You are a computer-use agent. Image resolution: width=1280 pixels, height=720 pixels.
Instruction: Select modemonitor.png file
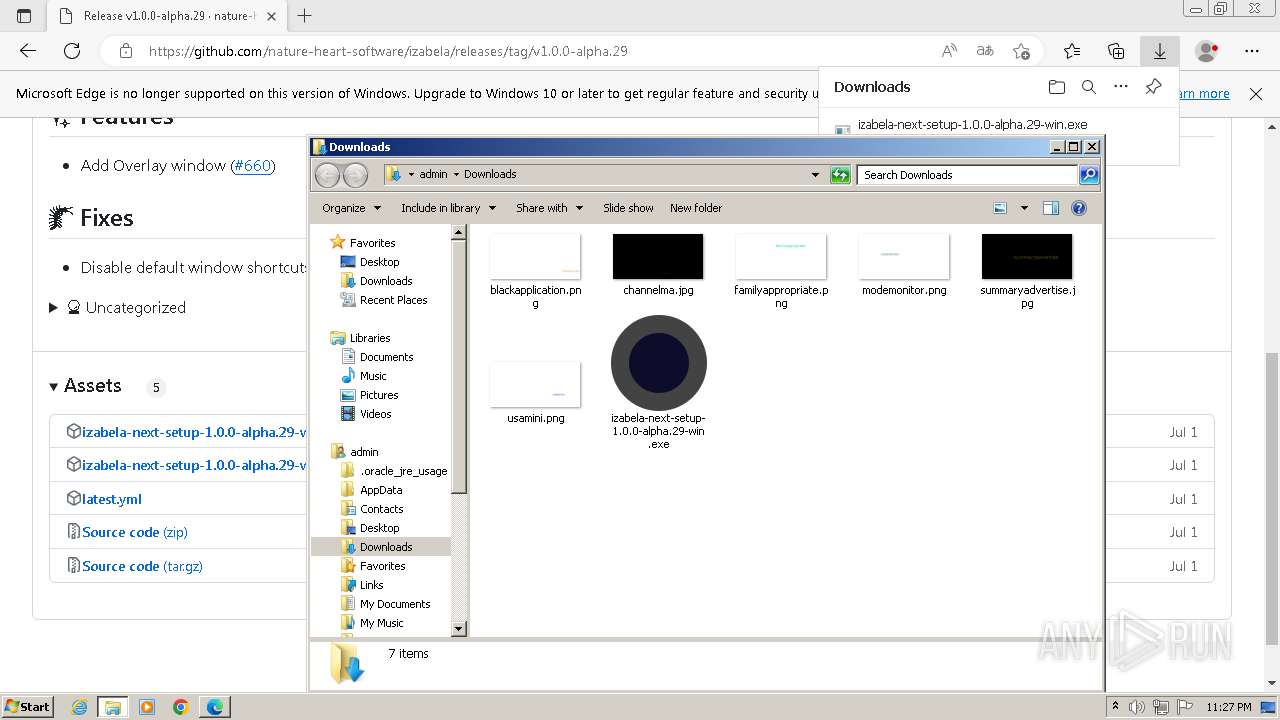point(904,264)
